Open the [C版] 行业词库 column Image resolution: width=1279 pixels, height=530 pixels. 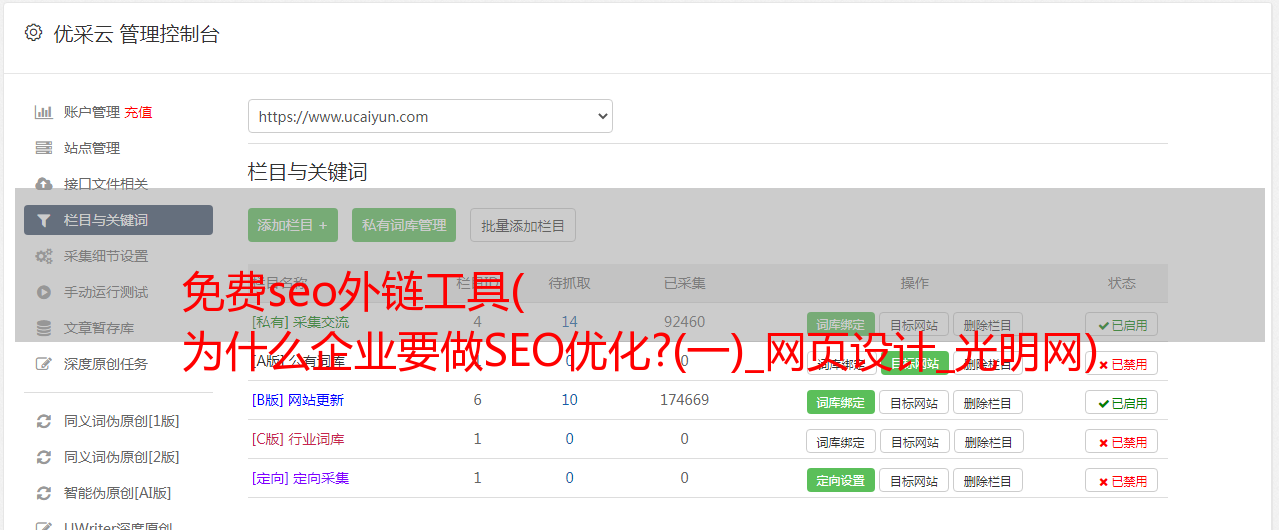[x=298, y=439]
